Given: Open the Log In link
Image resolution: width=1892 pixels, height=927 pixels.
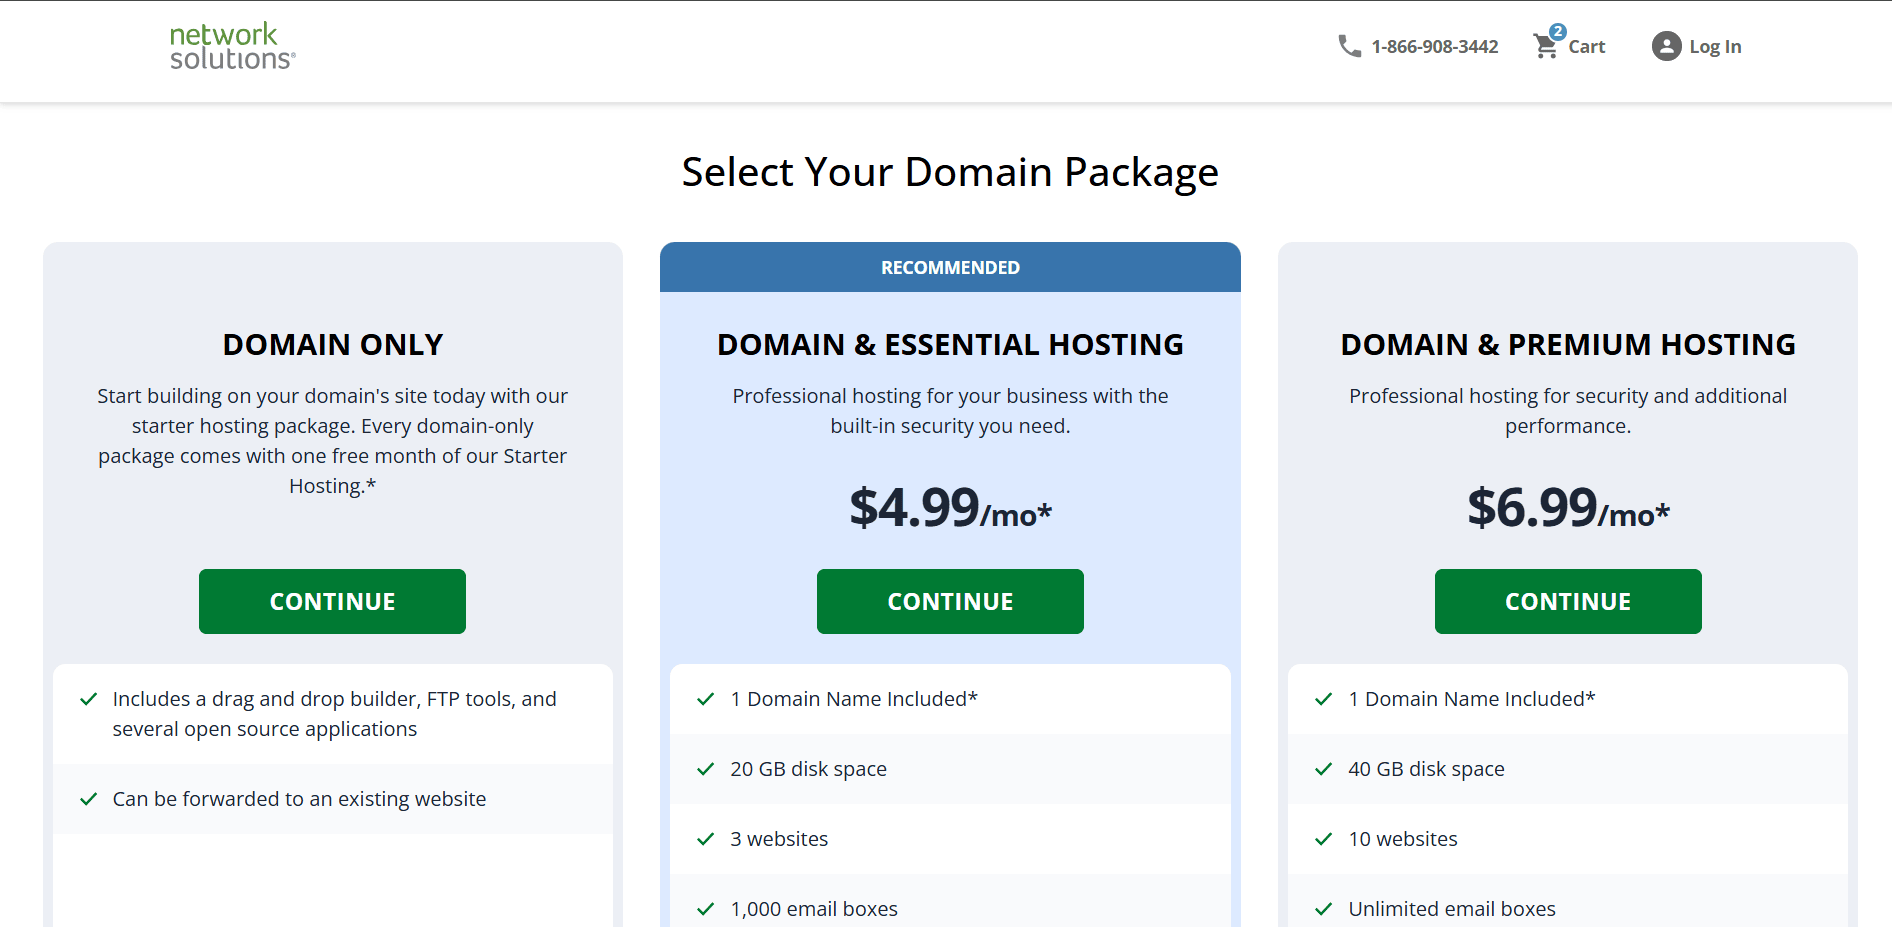Looking at the screenshot, I should (x=1715, y=46).
